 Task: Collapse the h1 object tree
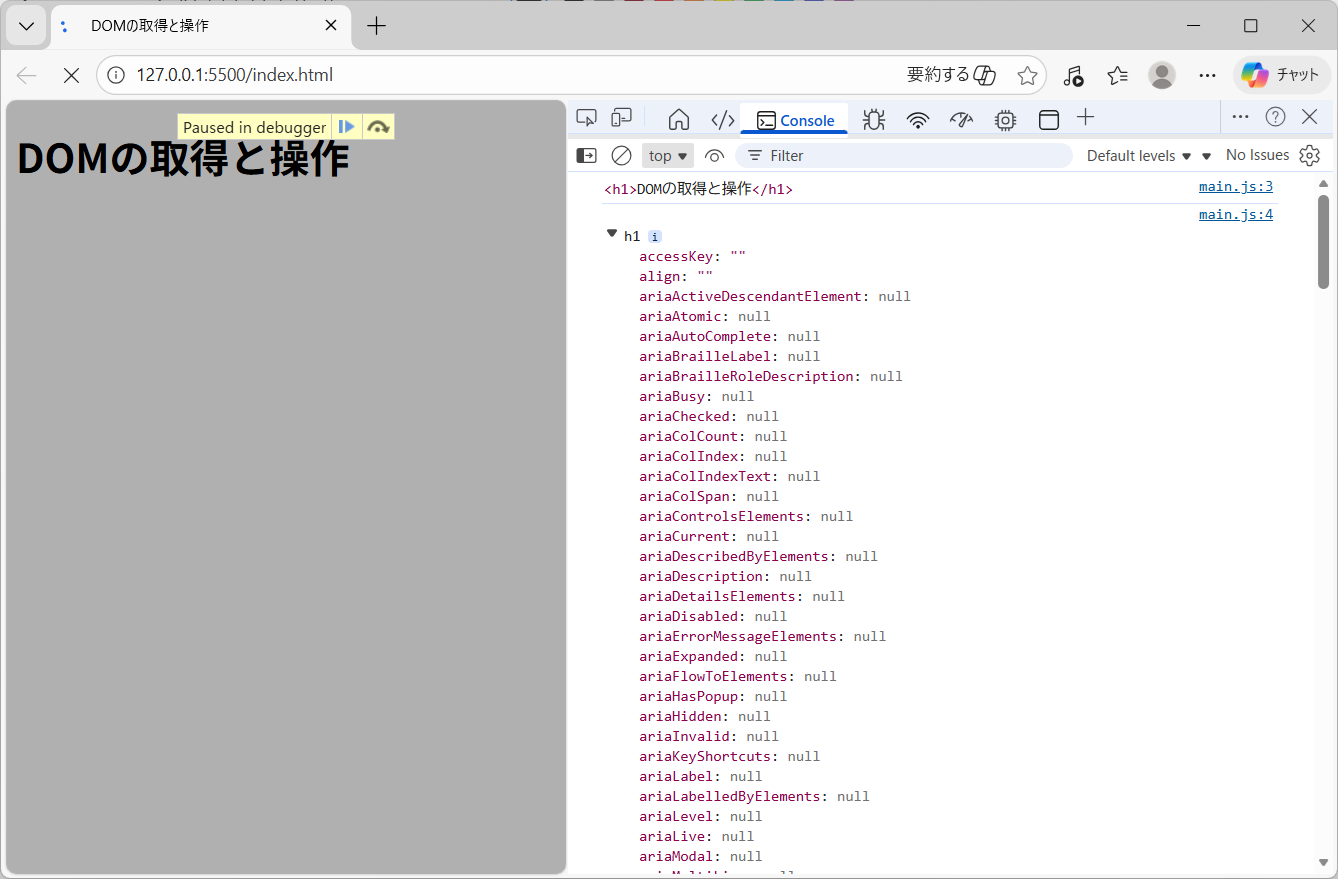tap(612, 234)
